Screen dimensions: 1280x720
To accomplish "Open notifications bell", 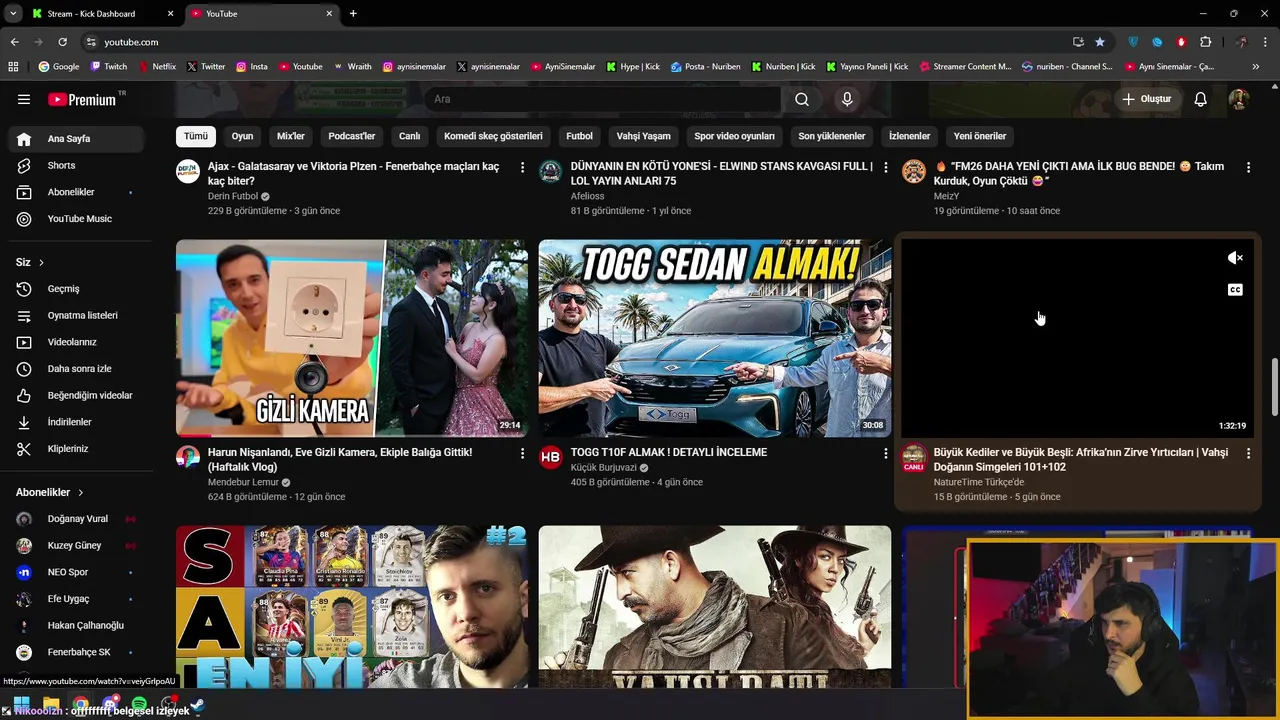I will pos(1201,99).
